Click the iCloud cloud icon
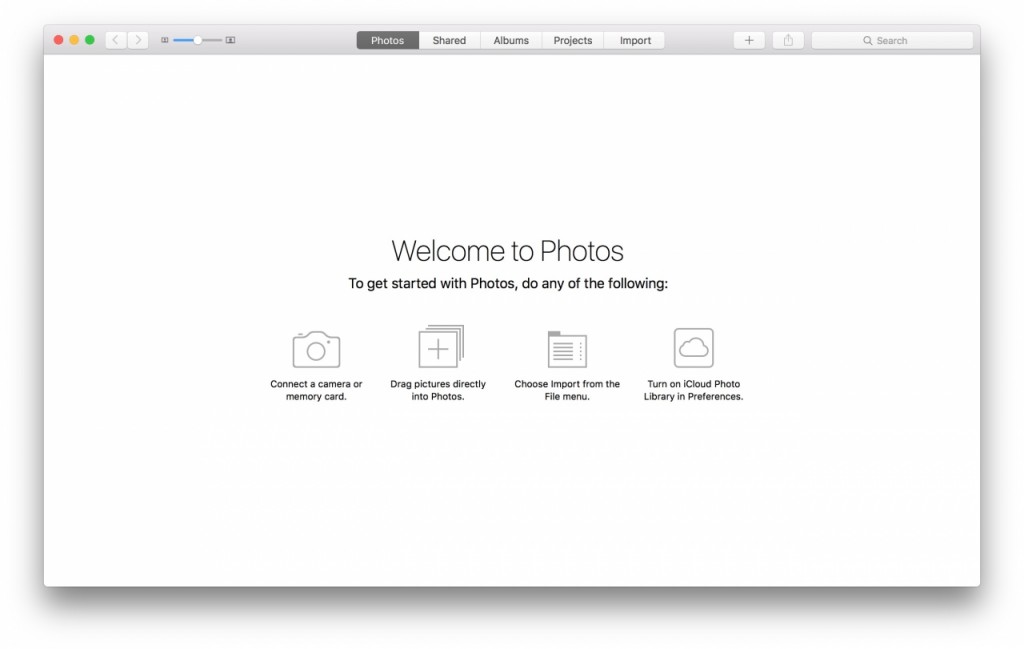The width and height of the screenshot is (1024, 649). click(694, 348)
